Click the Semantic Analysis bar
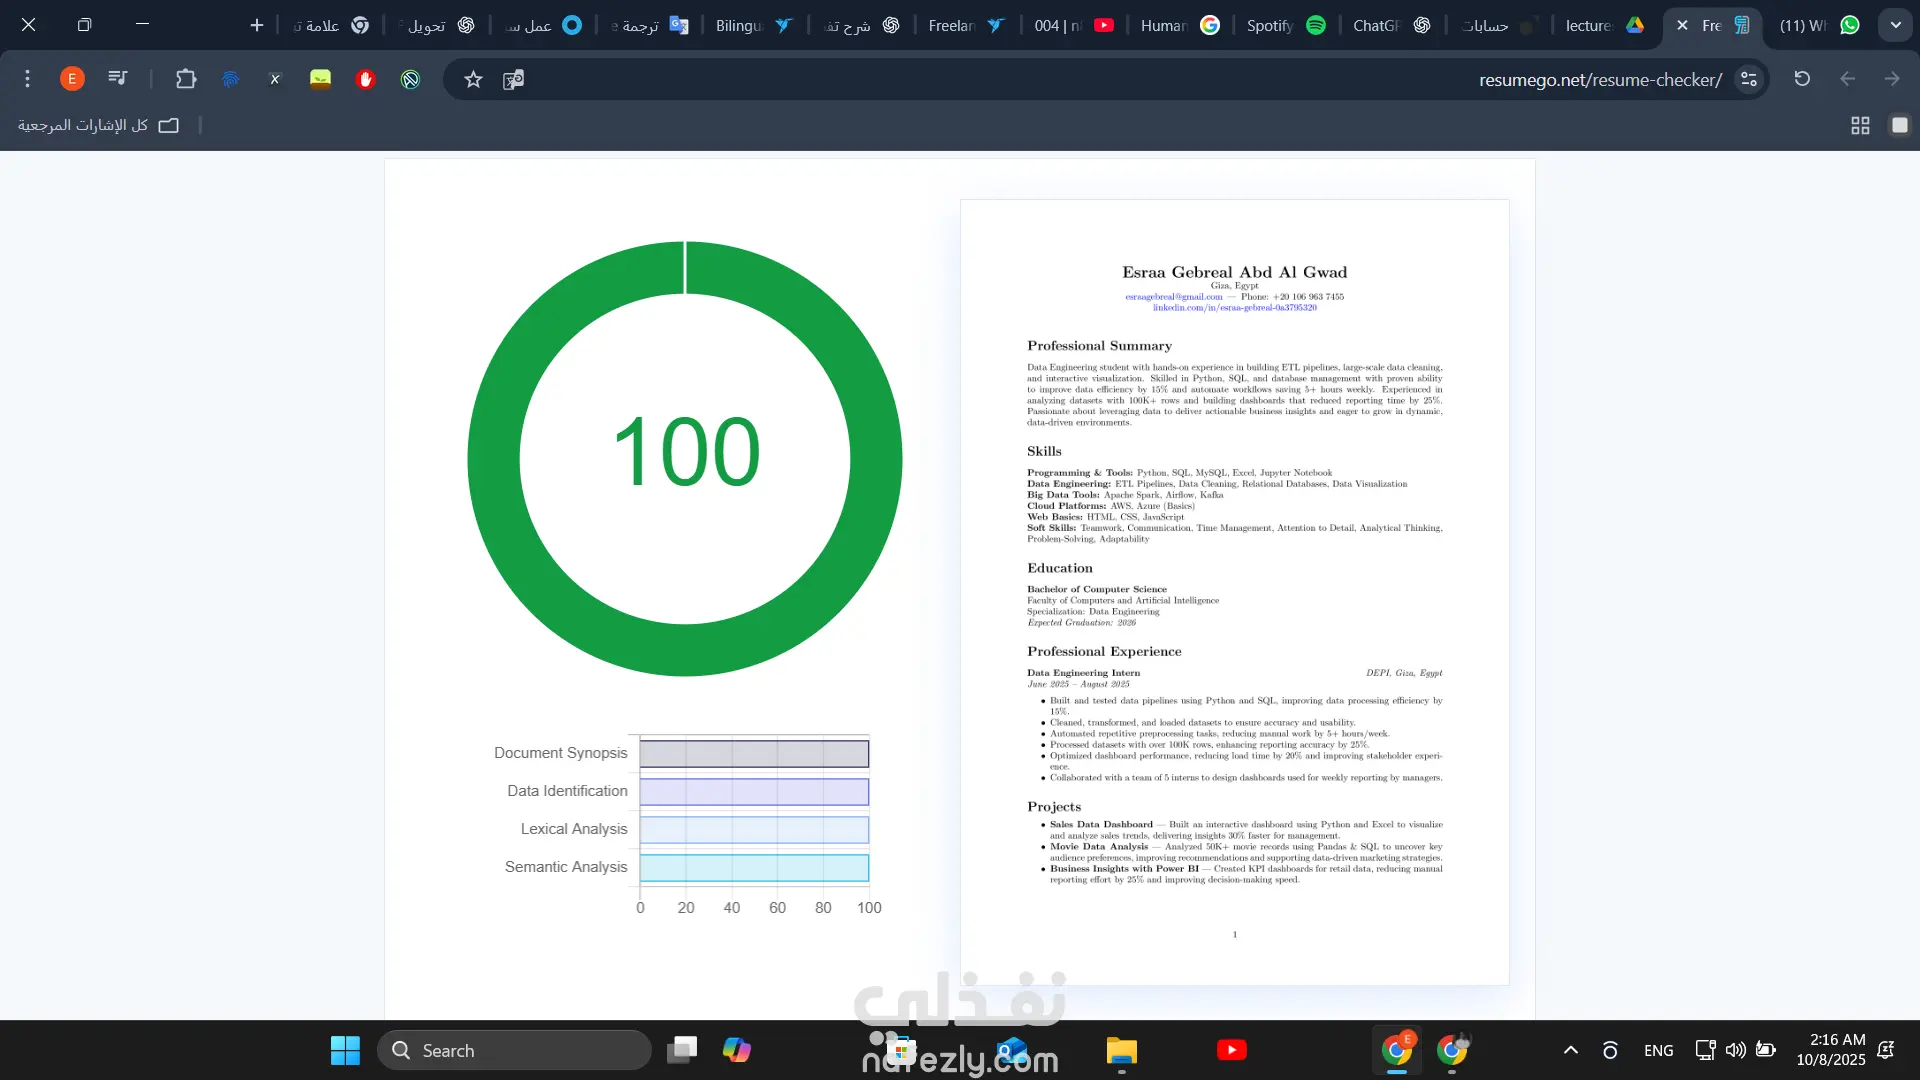This screenshot has width=1920, height=1080. click(x=754, y=867)
